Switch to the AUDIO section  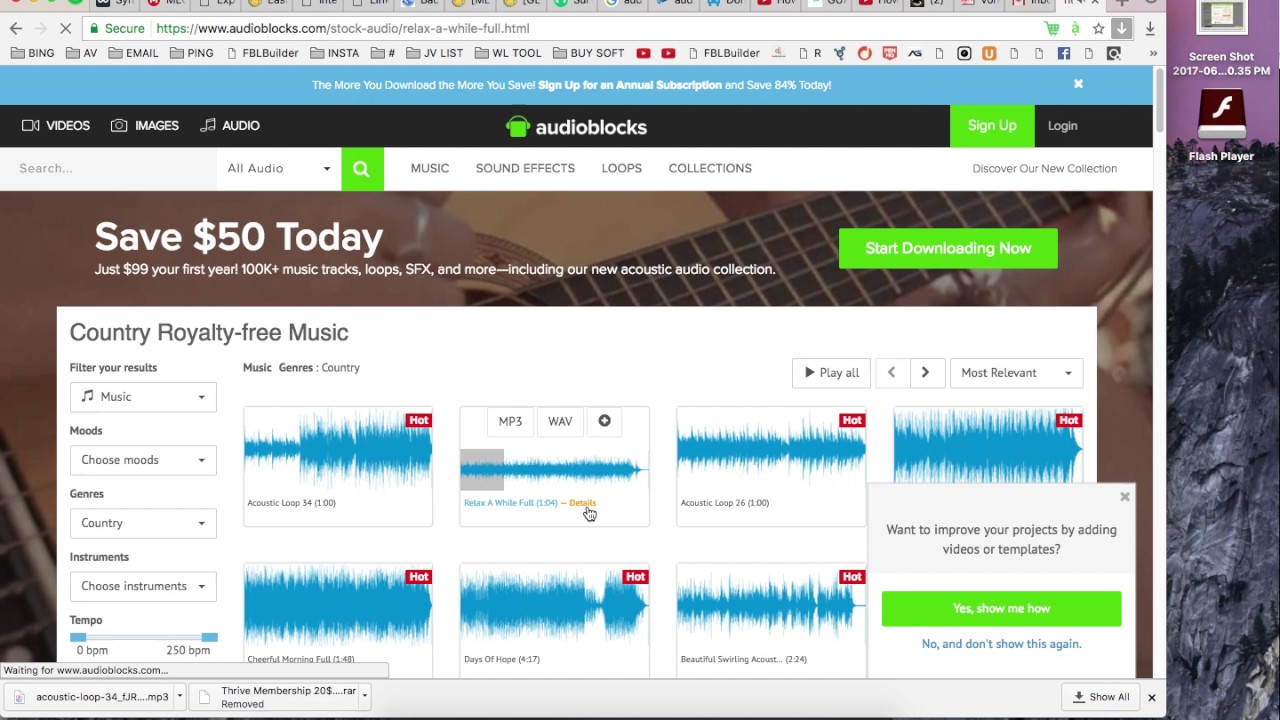(x=230, y=126)
